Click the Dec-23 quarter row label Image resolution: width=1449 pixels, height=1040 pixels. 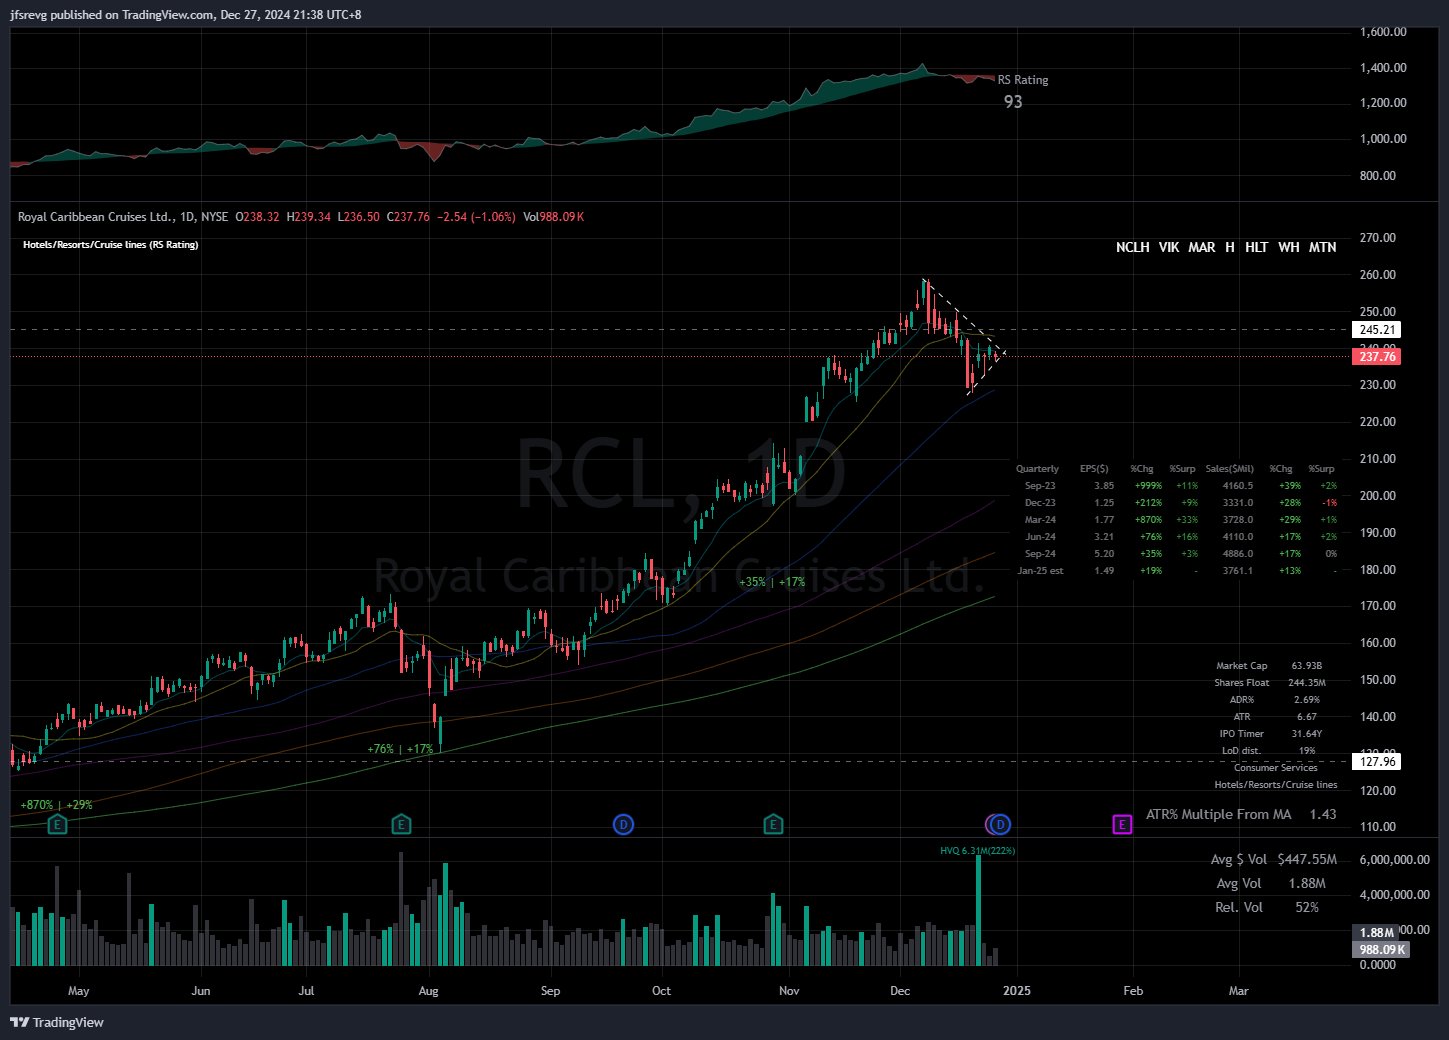click(1040, 503)
